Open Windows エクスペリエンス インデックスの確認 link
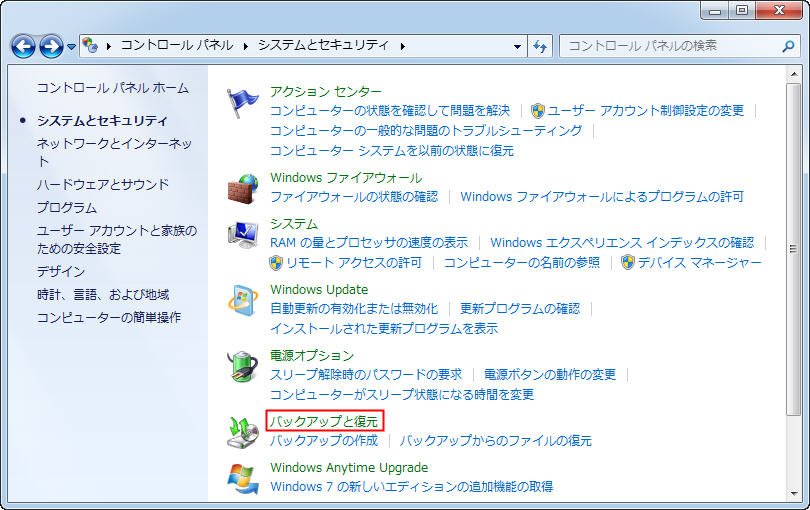Image resolution: width=810 pixels, height=510 pixels. 622,242
